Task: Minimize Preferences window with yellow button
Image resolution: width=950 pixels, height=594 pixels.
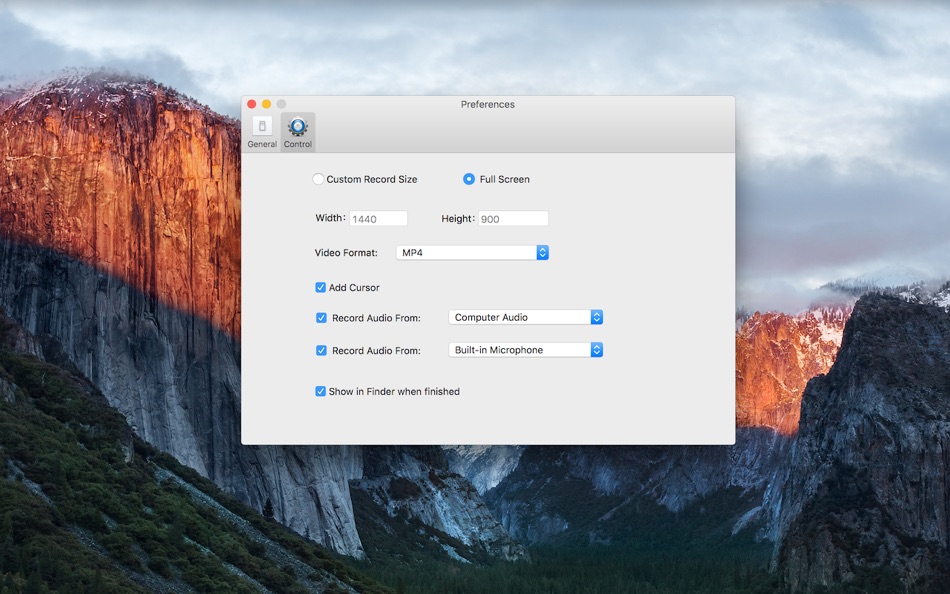Action: [266, 104]
